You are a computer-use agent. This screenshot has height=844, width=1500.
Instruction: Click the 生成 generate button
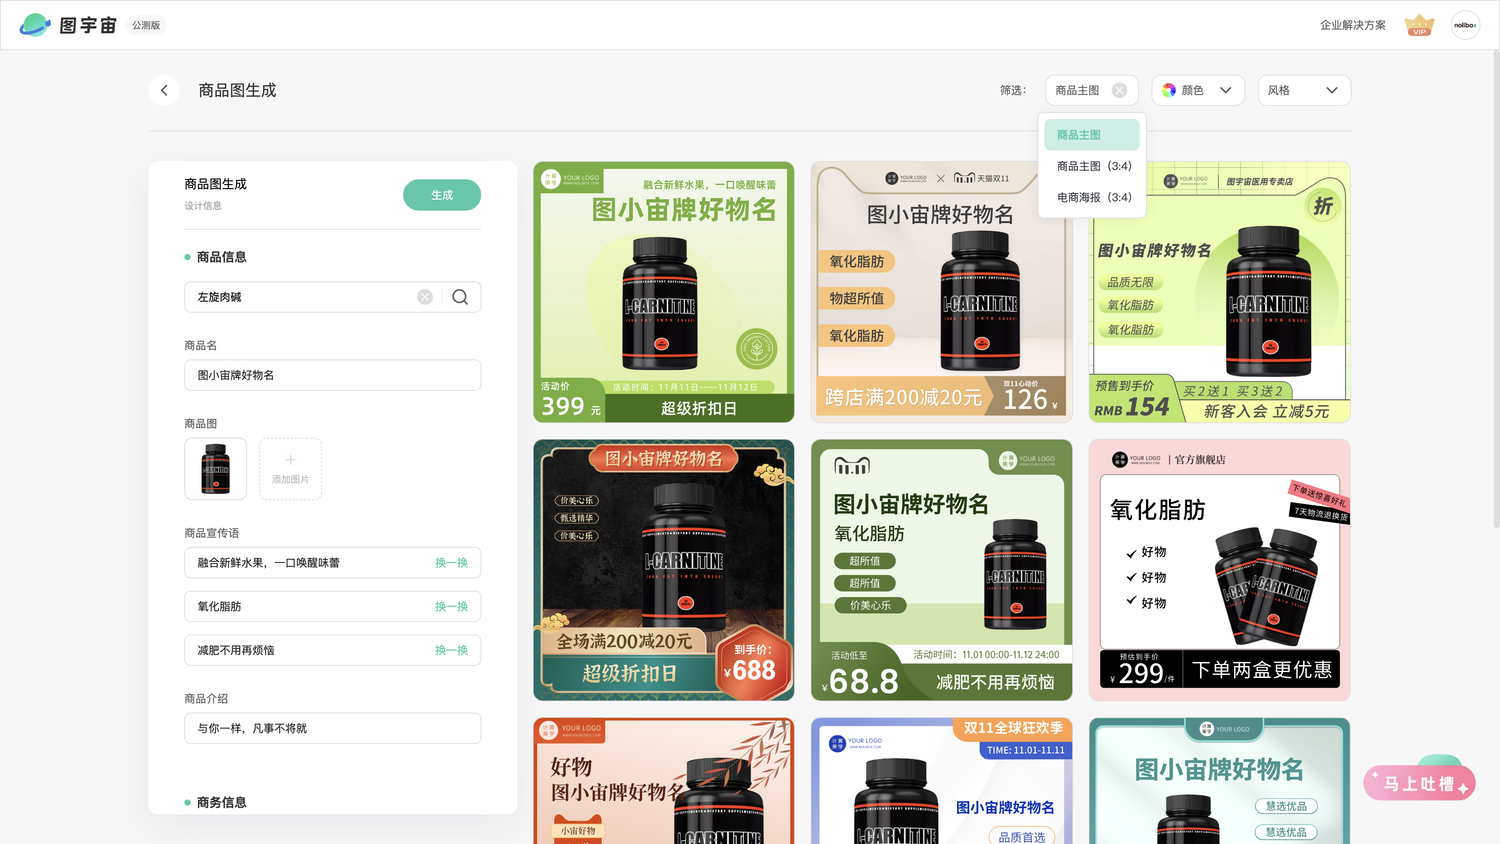442,195
